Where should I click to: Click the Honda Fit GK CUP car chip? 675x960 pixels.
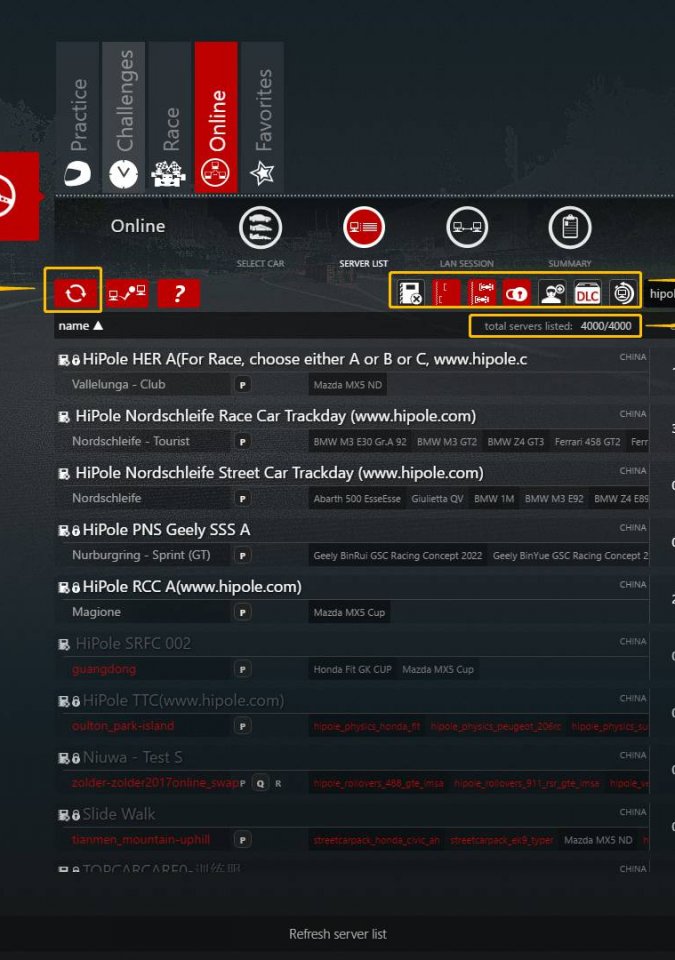pyautogui.click(x=353, y=670)
